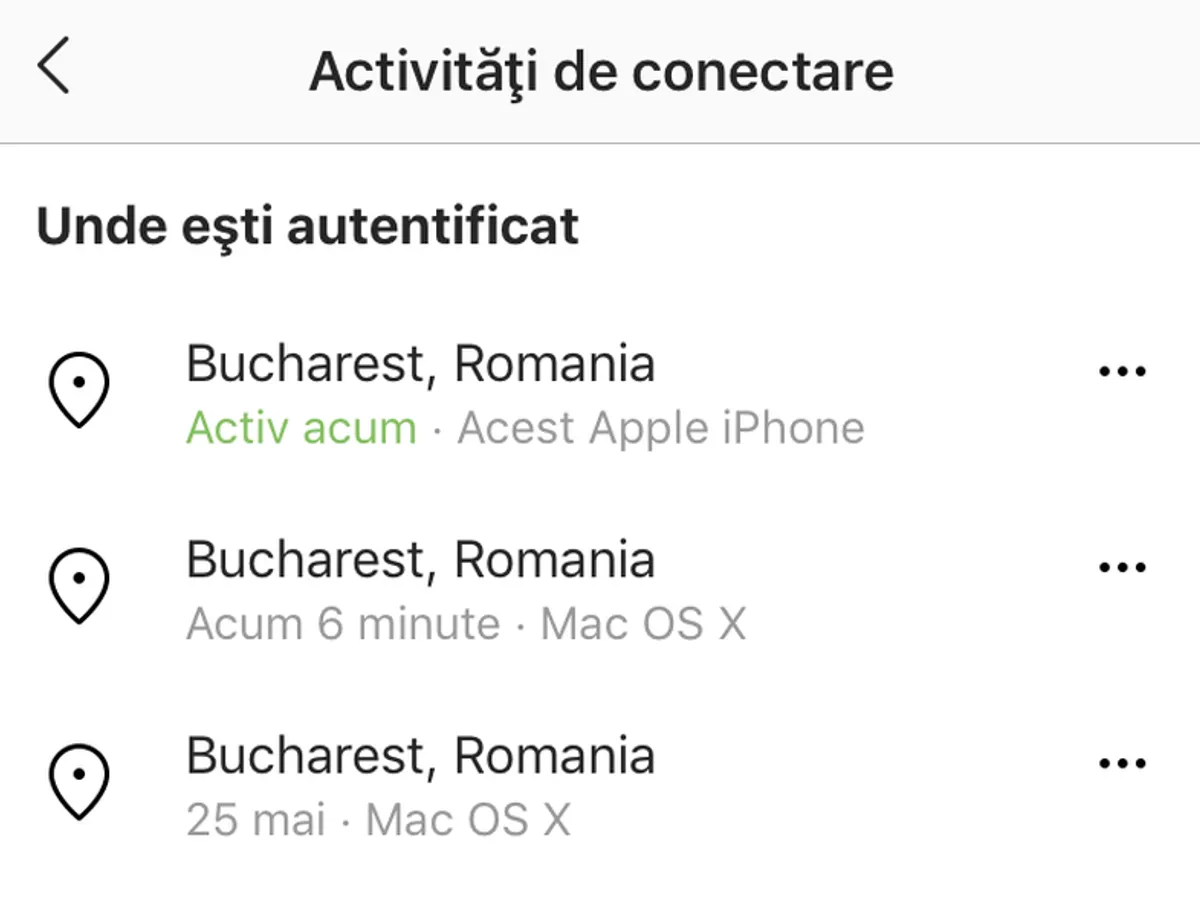The image size is (1200, 900).
Task: Click the location pin for the active iPhone session
Action: (79, 389)
